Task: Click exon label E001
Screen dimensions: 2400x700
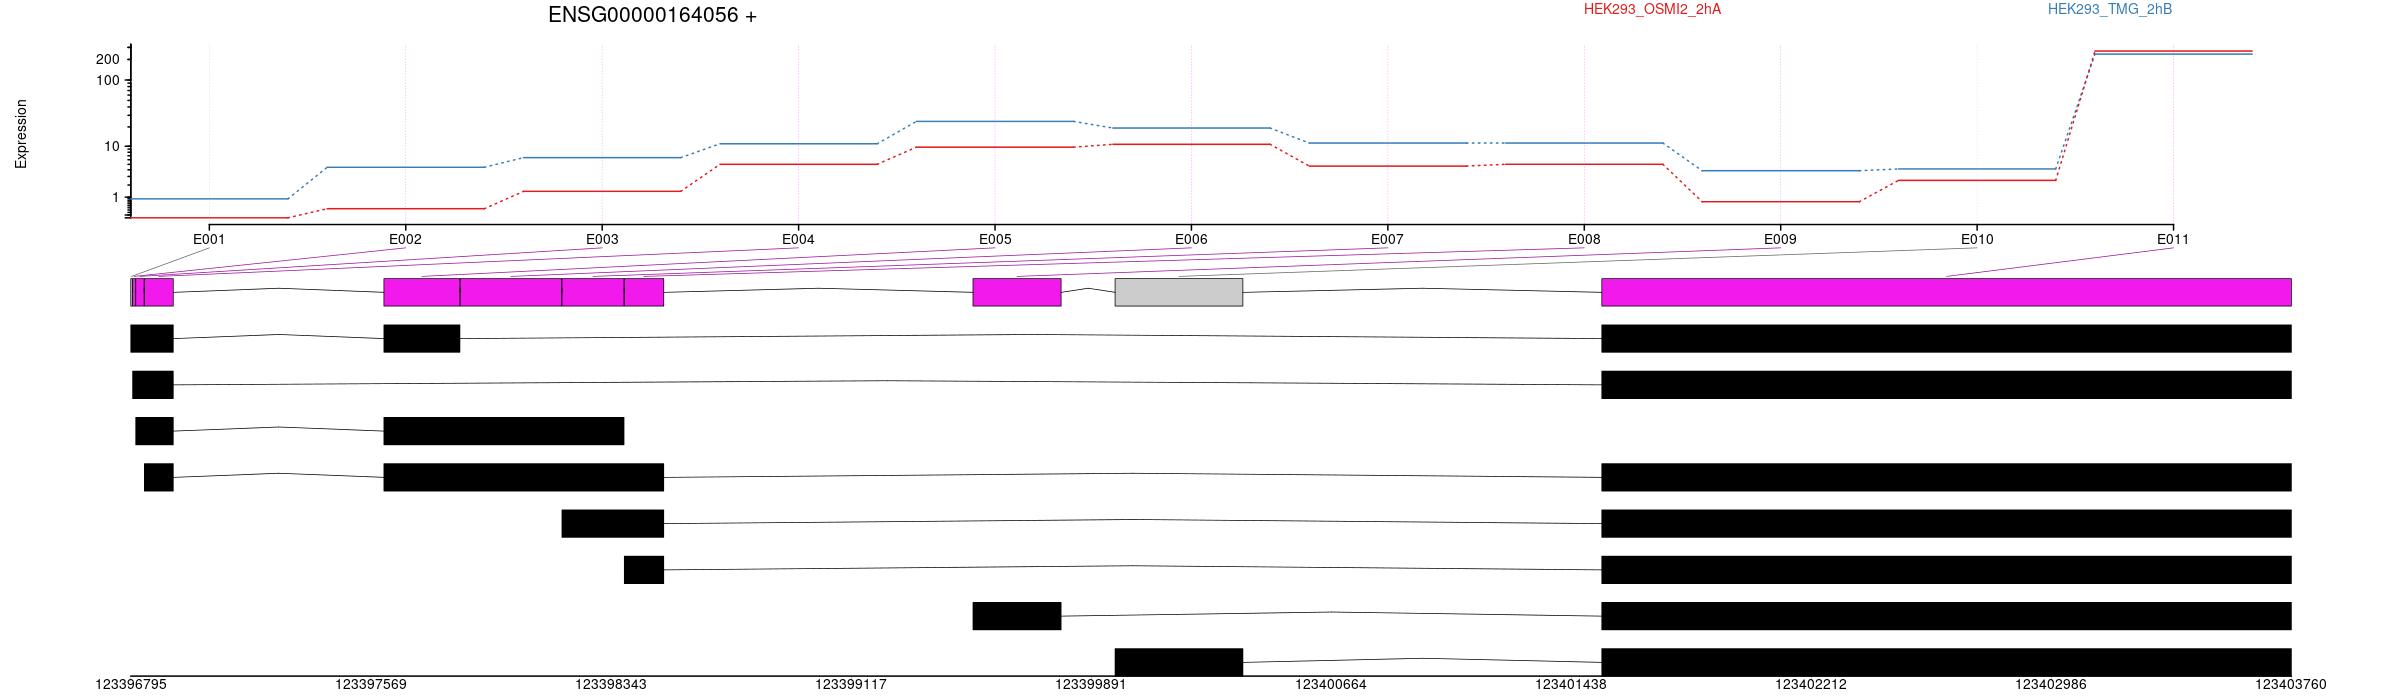Action: coord(209,239)
